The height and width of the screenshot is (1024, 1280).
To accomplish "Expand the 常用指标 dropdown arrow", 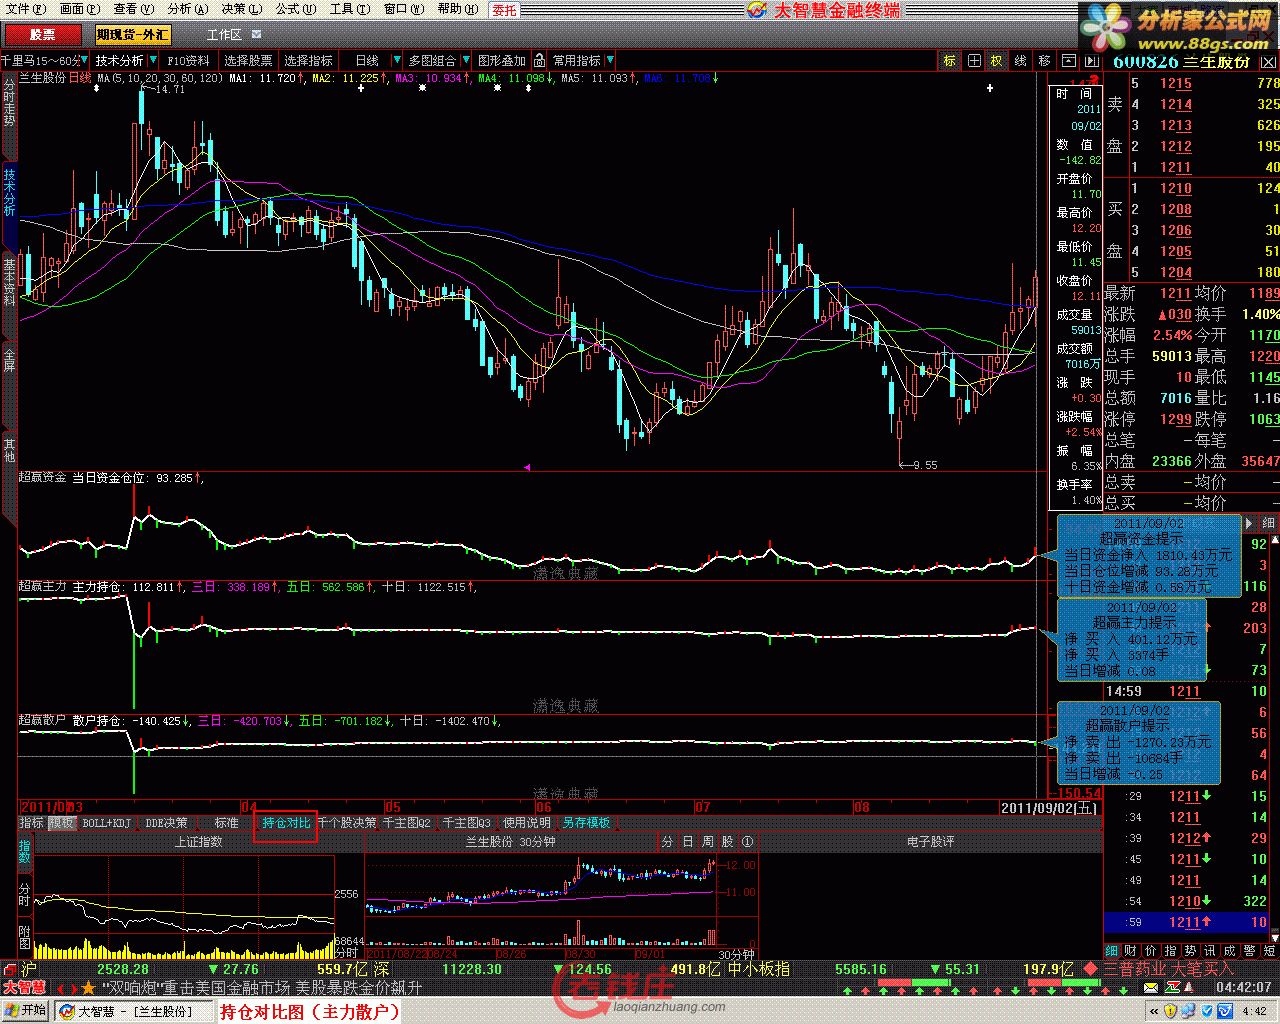I will pyautogui.click(x=609, y=61).
